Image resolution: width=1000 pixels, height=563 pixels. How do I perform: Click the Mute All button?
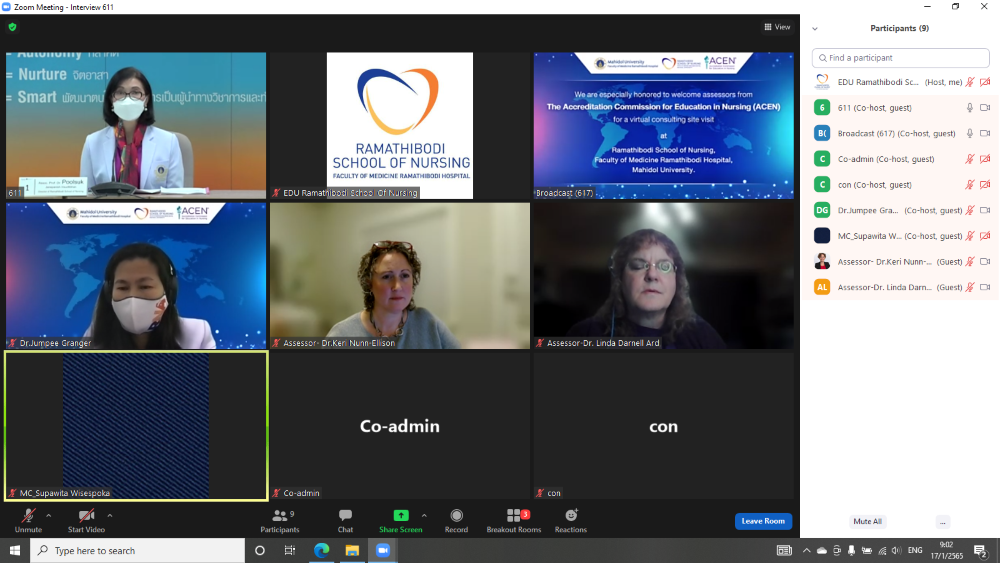867,522
